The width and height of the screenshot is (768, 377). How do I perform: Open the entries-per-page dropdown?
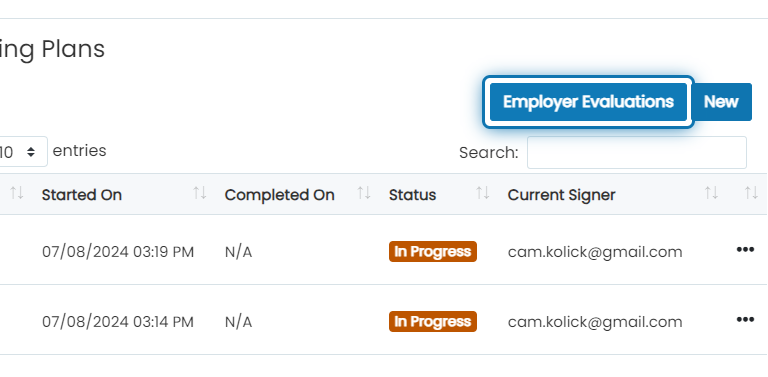click(23, 152)
